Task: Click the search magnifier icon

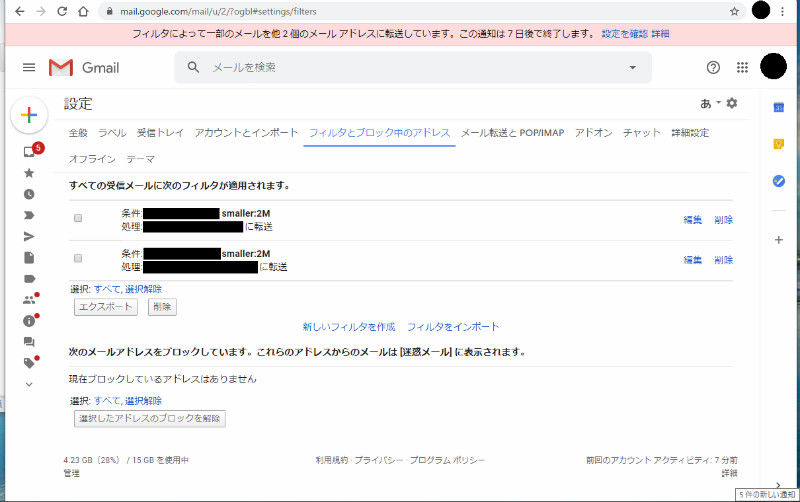Action: click(x=193, y=67)
